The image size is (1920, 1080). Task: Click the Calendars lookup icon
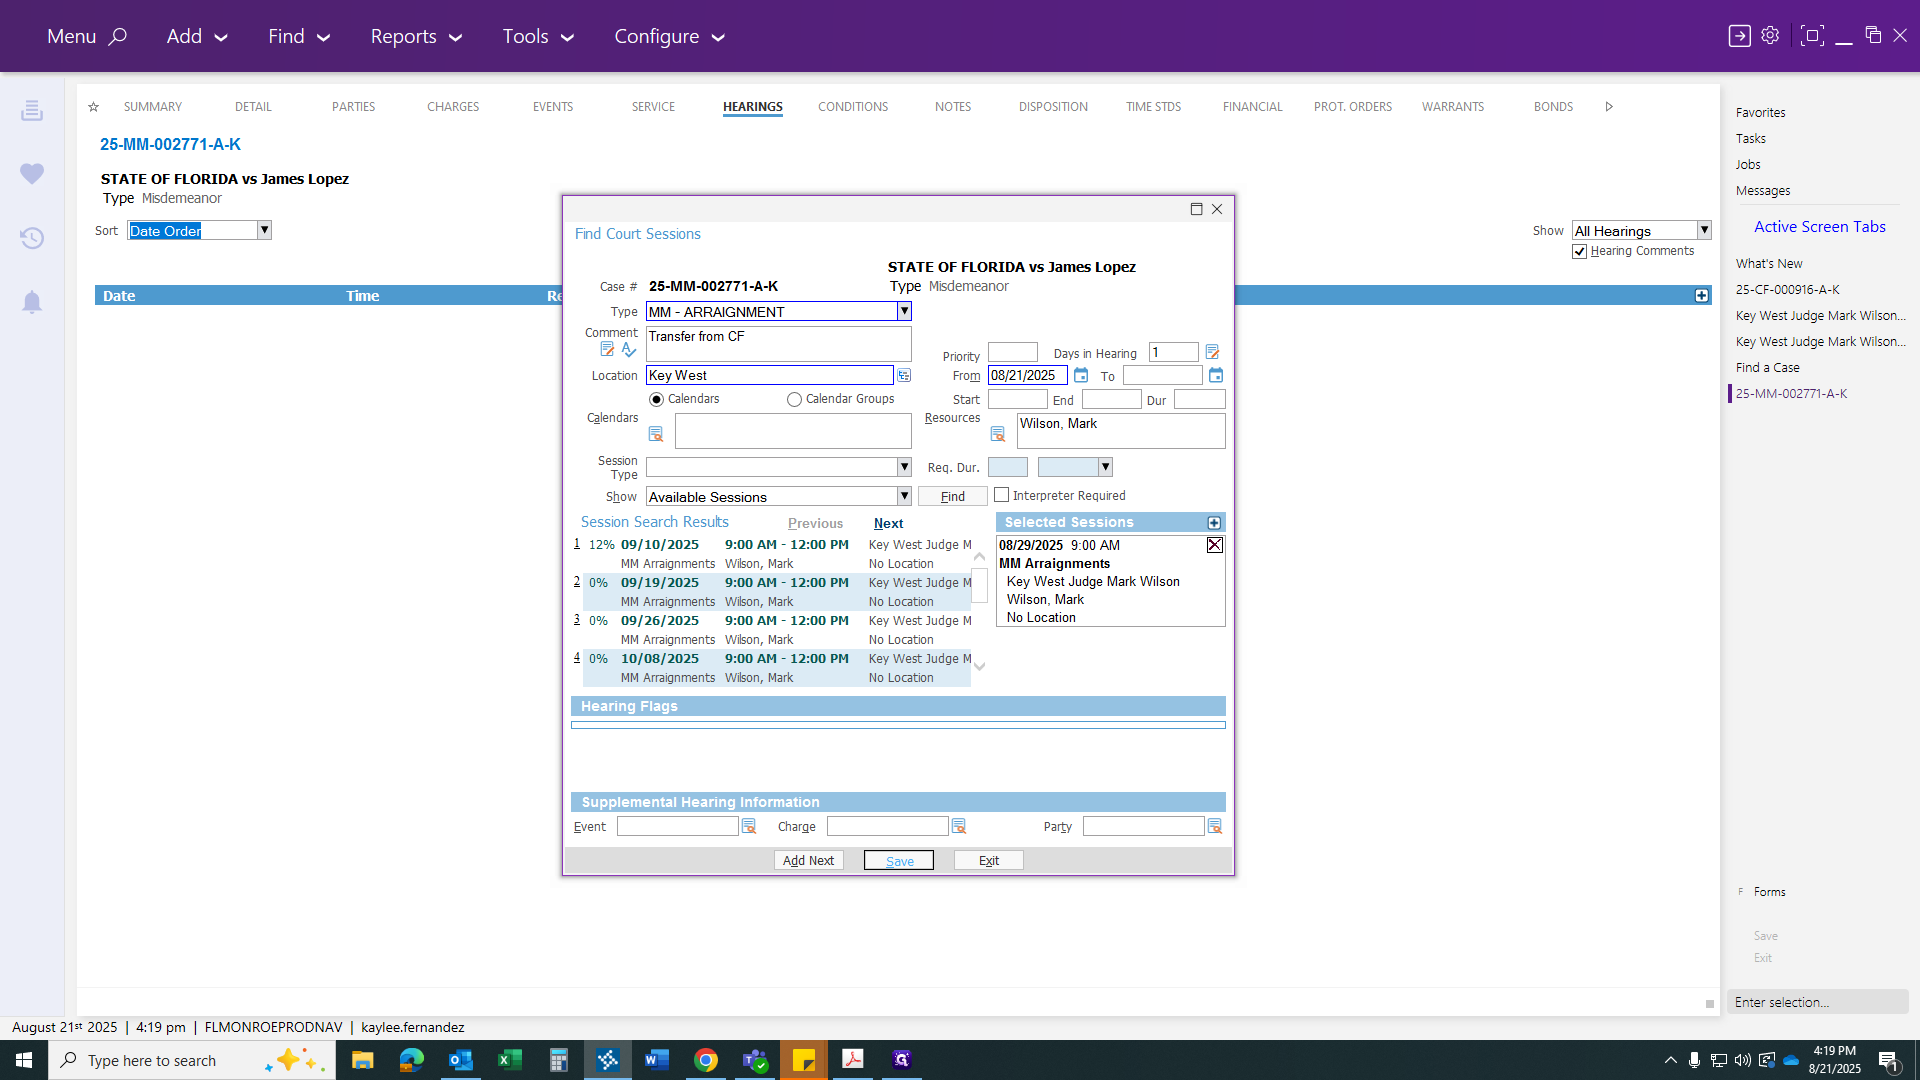[x=656, y=434]
